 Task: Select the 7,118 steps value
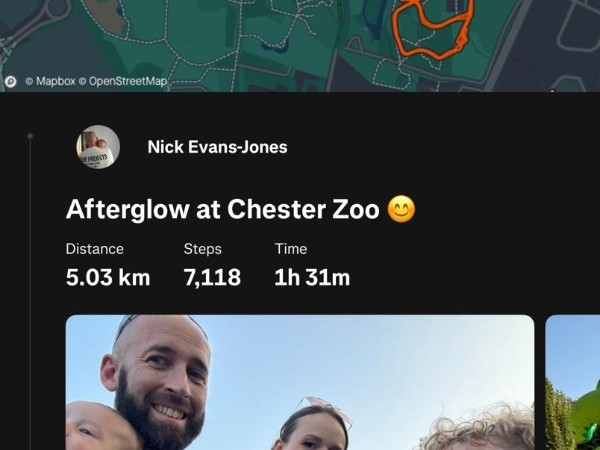[x=212, y=277]
